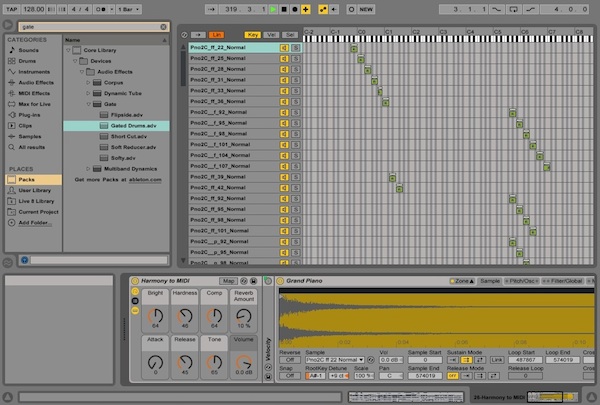Collapse the Gate folder
This screenshot has width=600, height=405.
tap(88, 104)
